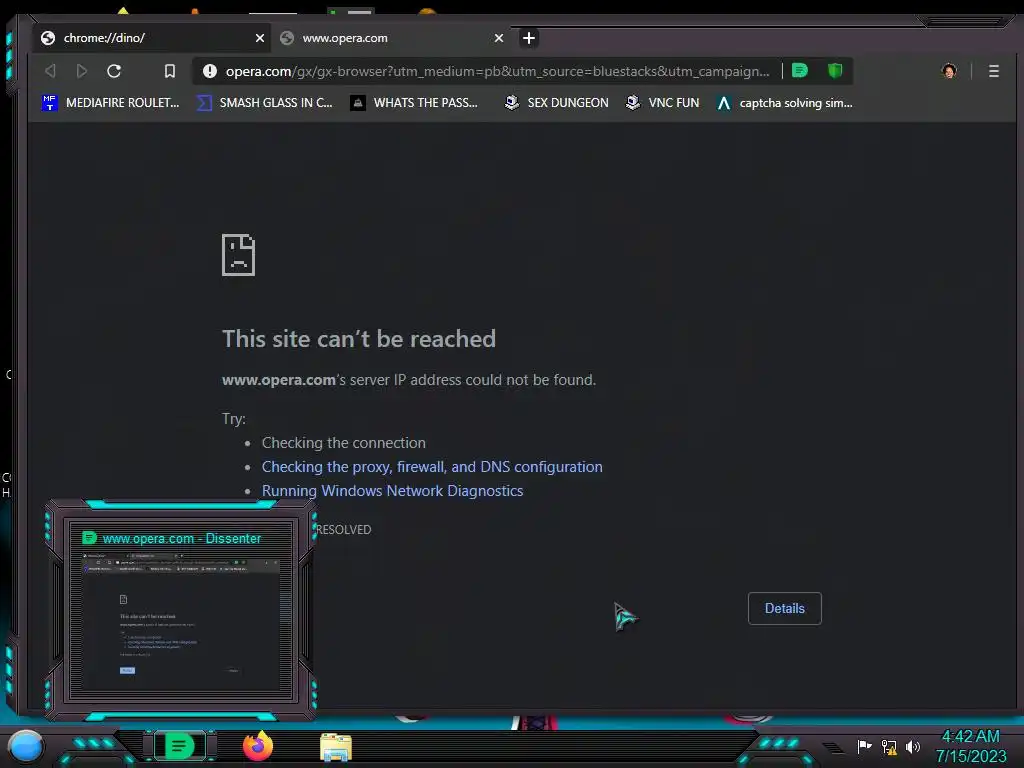Close the chrome://dino/ tab
1024x768 pixels.
260,38
